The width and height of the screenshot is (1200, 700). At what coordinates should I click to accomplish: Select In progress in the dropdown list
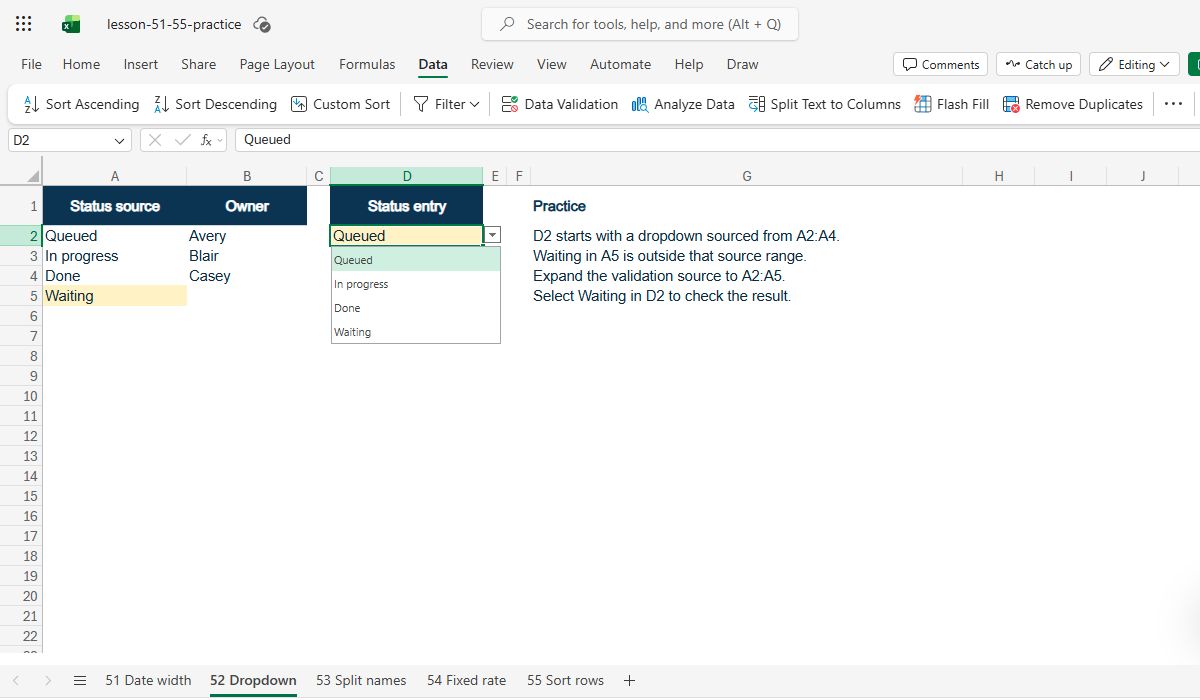(x=416, y=284)
